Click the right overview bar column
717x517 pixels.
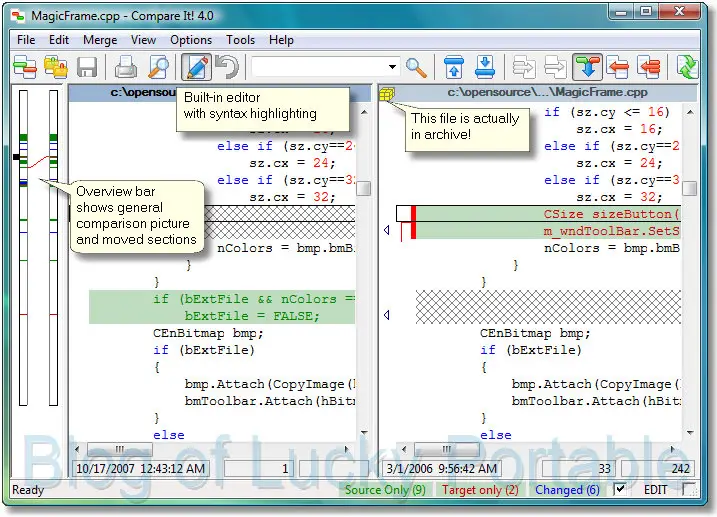coord(54,248)
